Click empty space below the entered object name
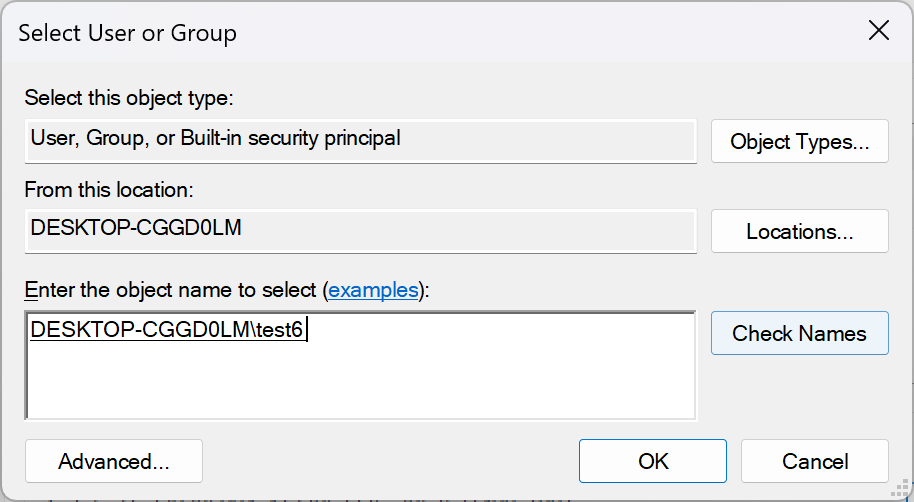This screenshot has width=914, height=502. pyautogui.click(x=360, y=385)
